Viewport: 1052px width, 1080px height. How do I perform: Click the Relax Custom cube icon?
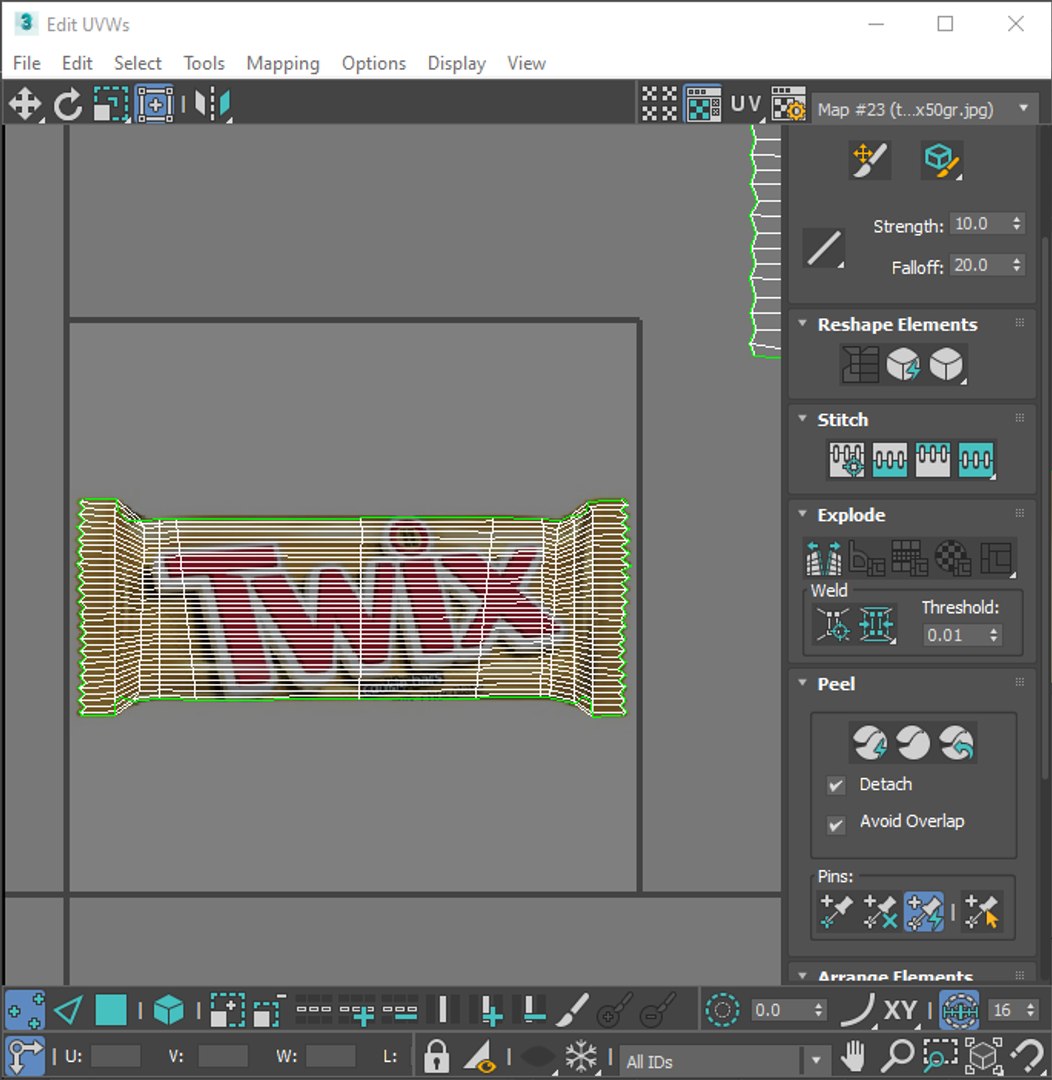pyautogui.click(x=946, y=364)
